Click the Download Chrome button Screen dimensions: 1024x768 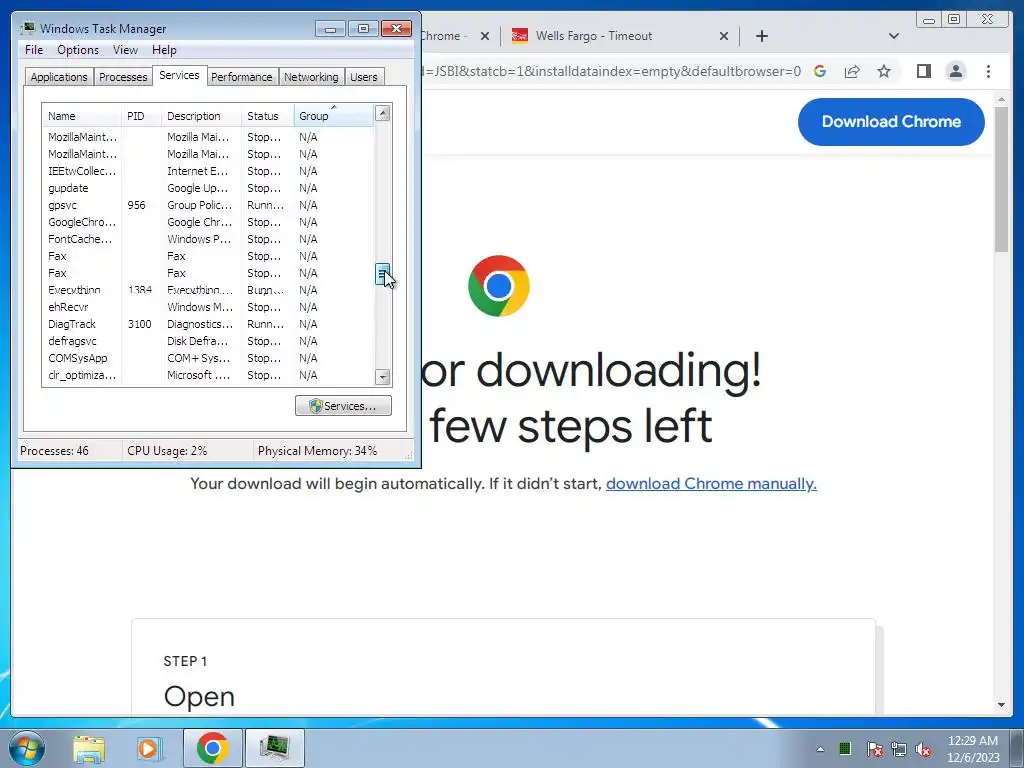[891, 121]
